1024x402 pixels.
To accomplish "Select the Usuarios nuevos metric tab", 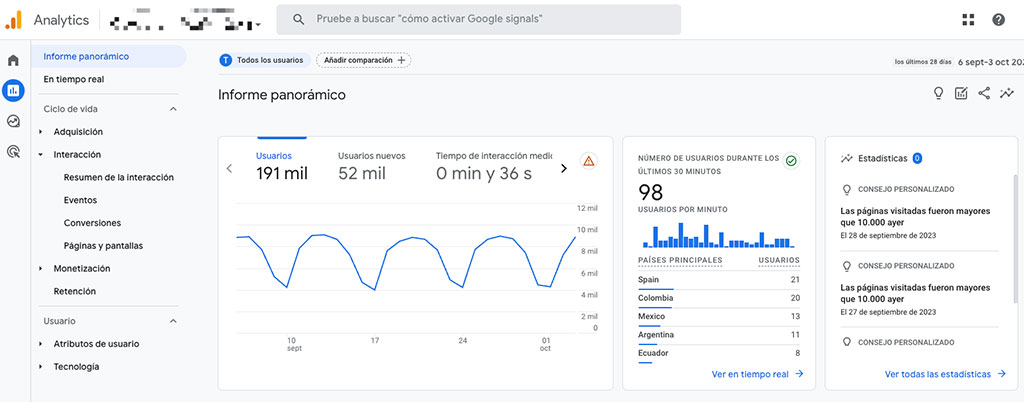I will point(371,166).
